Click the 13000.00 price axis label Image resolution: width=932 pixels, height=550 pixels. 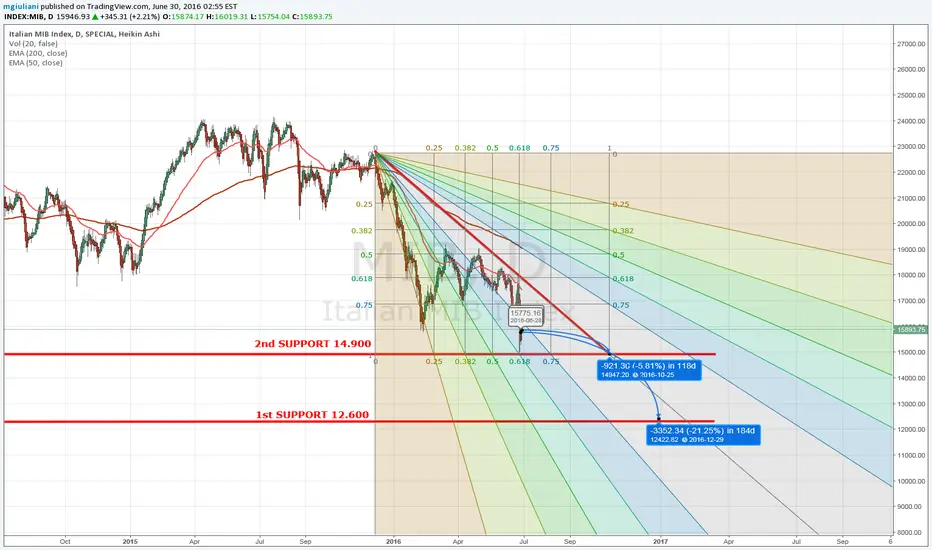[x=910, y=404]
